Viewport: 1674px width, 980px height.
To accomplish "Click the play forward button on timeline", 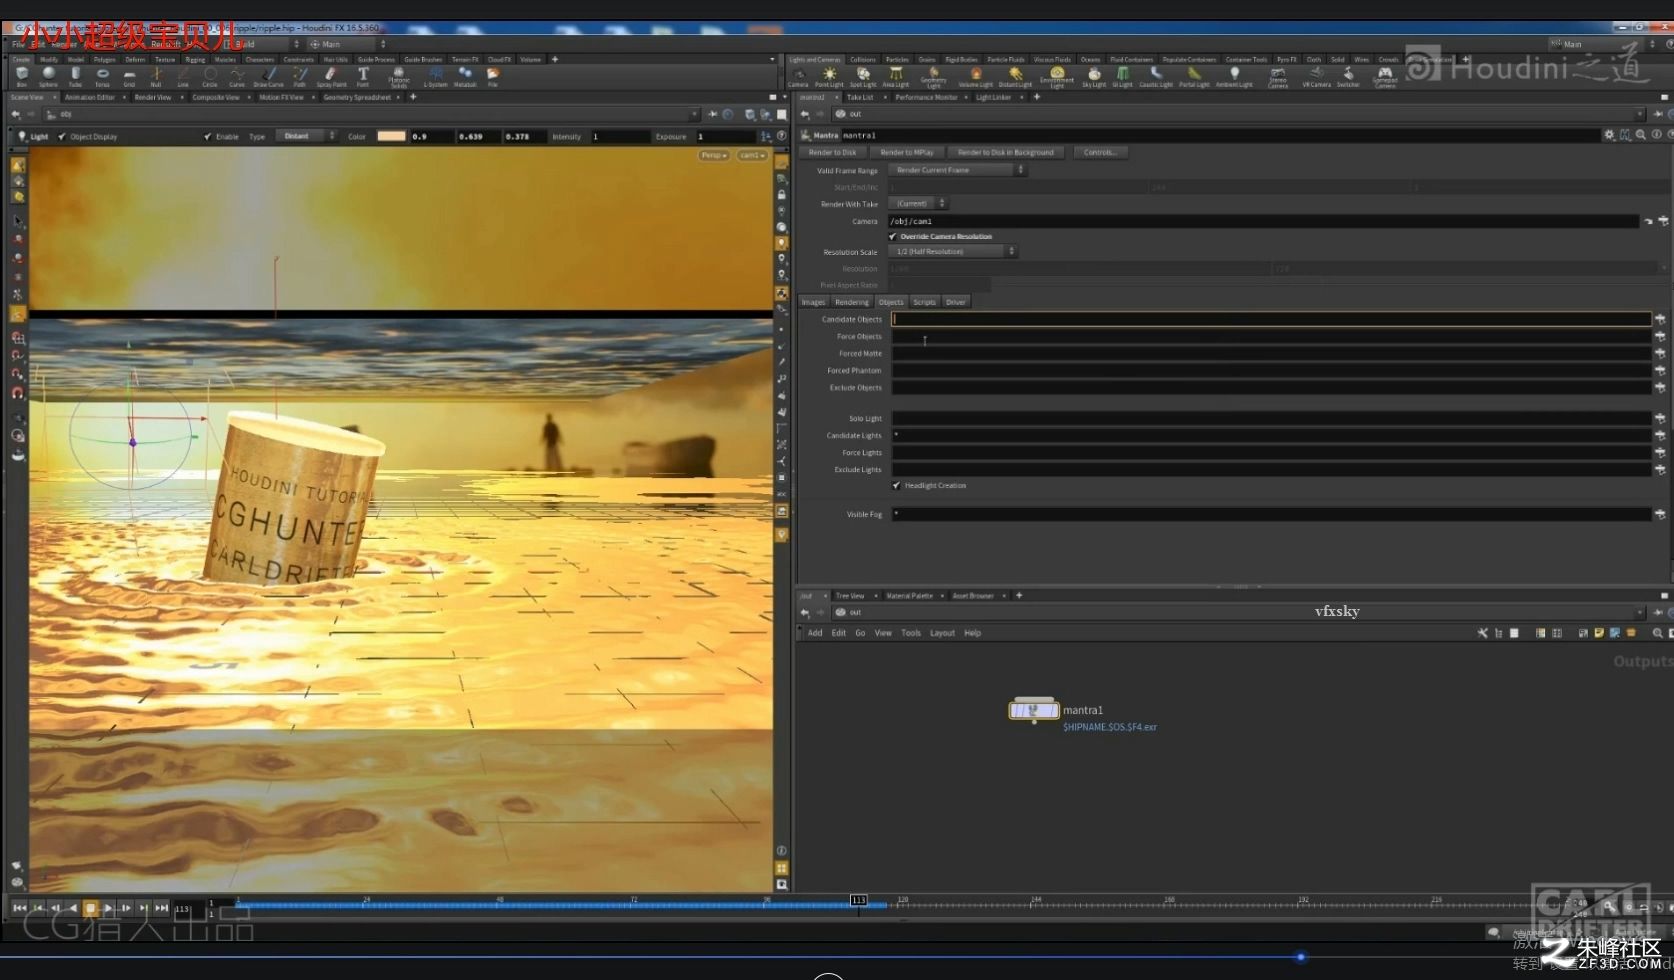I will coord(108,908).
